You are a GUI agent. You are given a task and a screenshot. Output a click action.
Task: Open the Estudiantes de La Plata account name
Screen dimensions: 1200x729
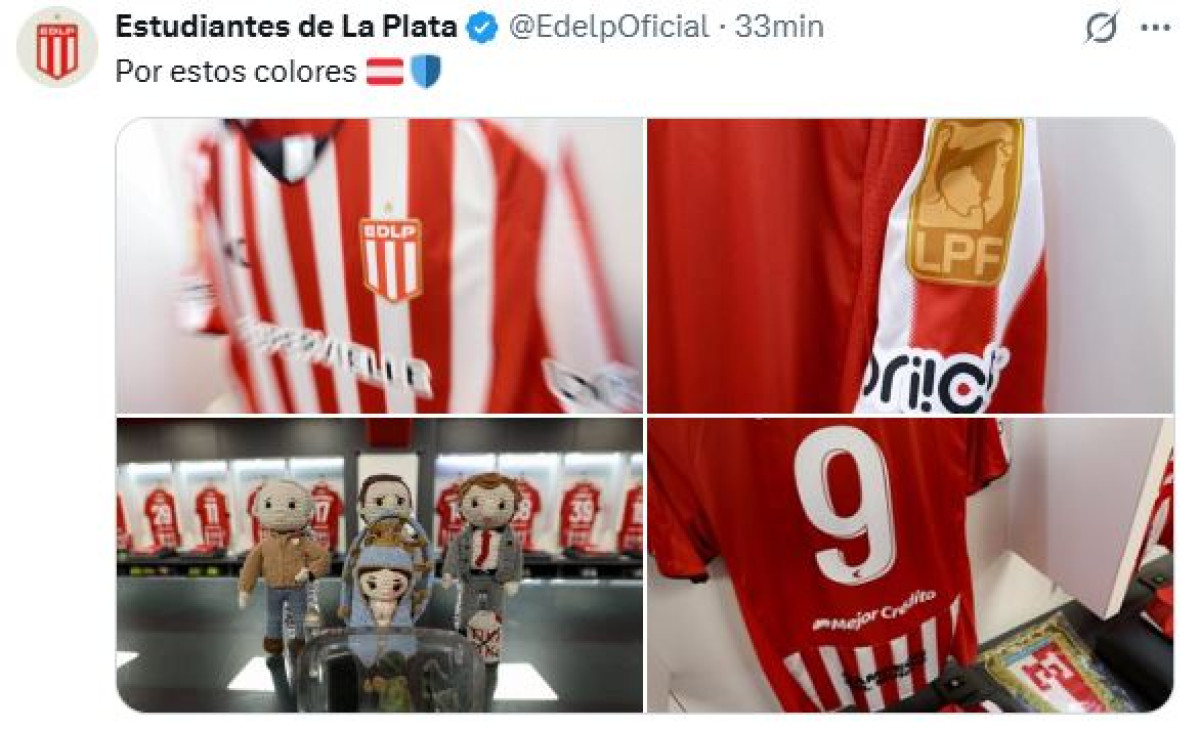coord(286,27)
